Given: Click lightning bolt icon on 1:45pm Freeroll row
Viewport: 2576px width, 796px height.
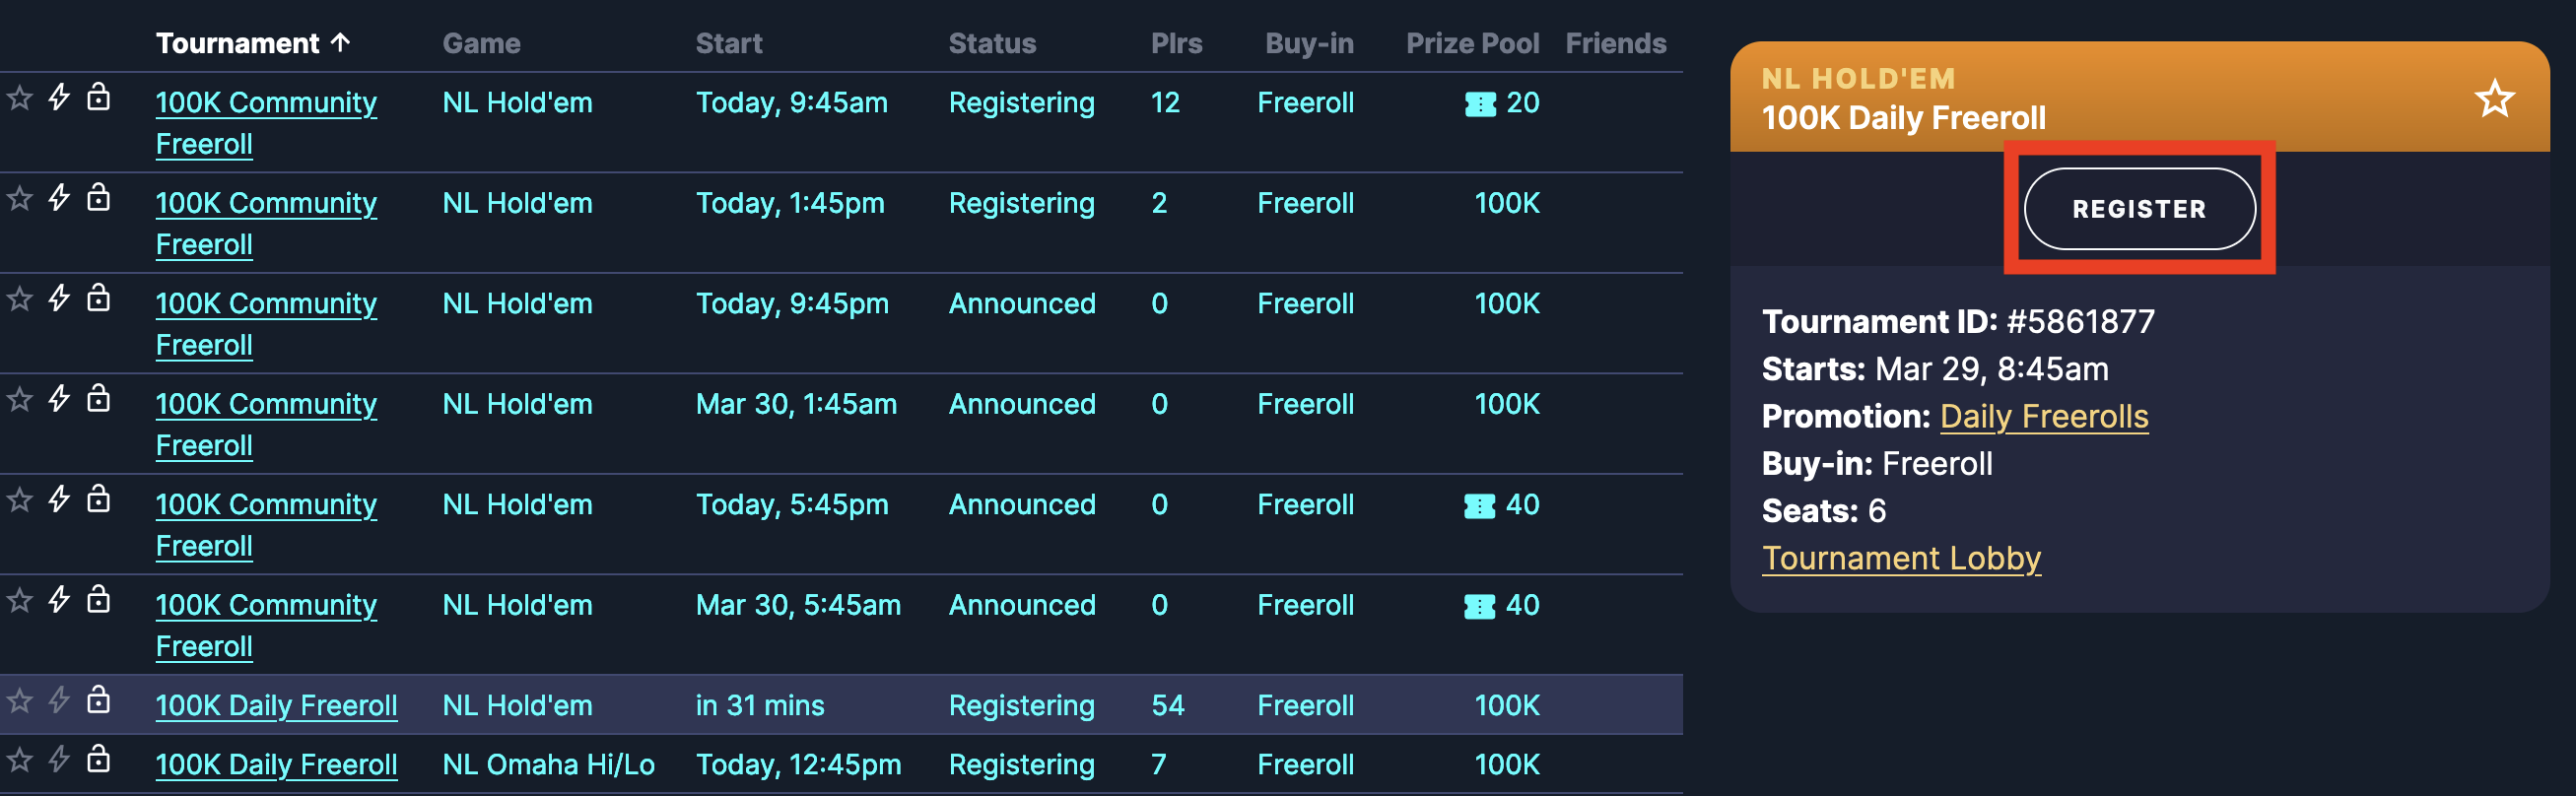Looking at the screenshot, I should pyautogui.click(x=59, y=198).
